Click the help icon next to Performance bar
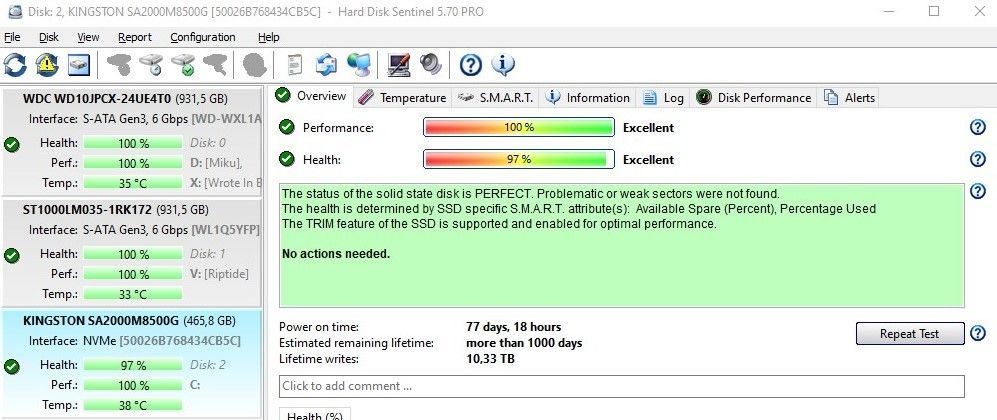The image size is (997, 420). tap(978, 128)
